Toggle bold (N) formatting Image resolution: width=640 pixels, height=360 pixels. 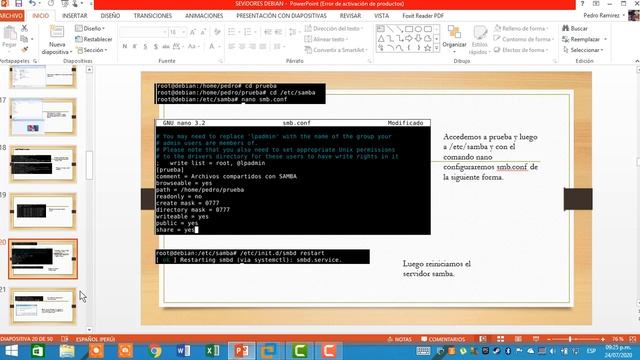click(x=124, y=47)
